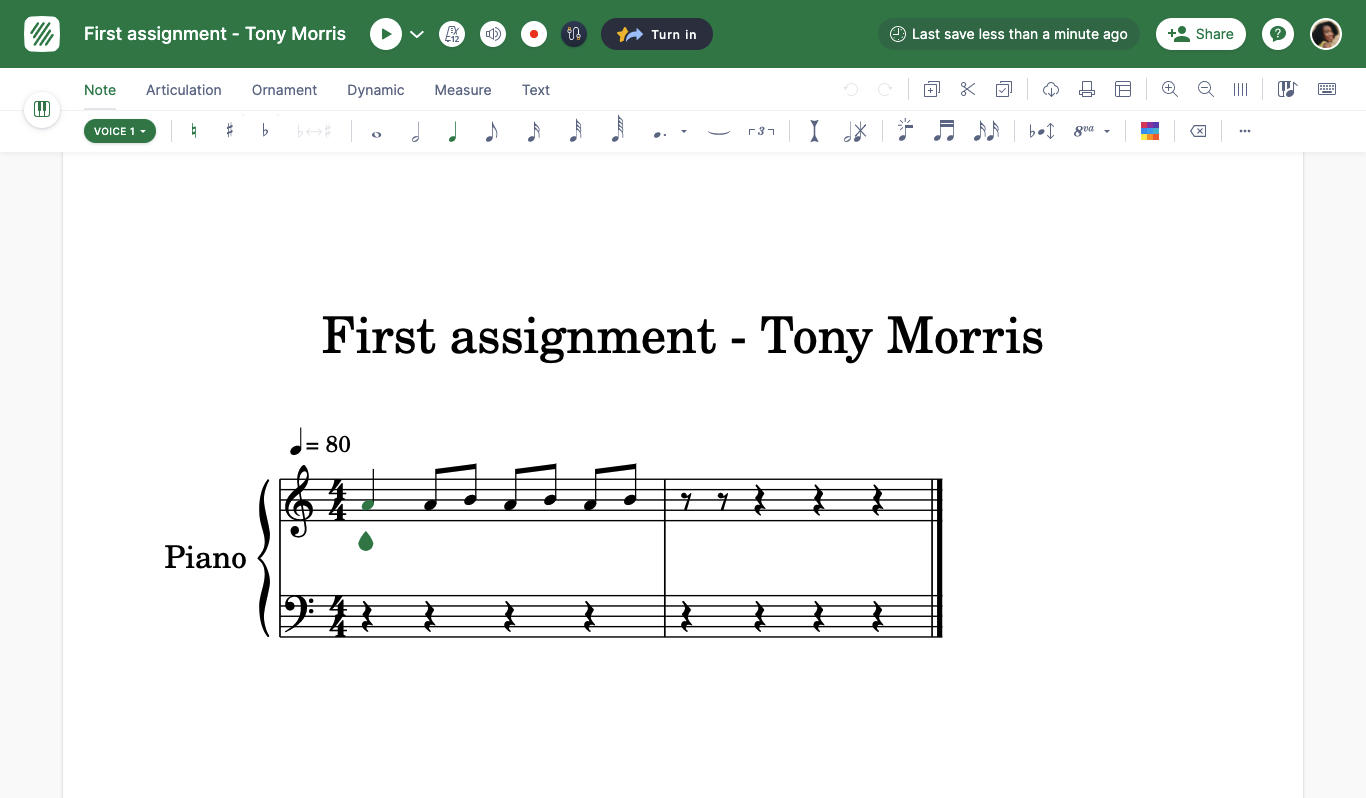This screenshot has height=798, width=1366.
Task: Open the Dynamic tab
Action: (375, 90)
